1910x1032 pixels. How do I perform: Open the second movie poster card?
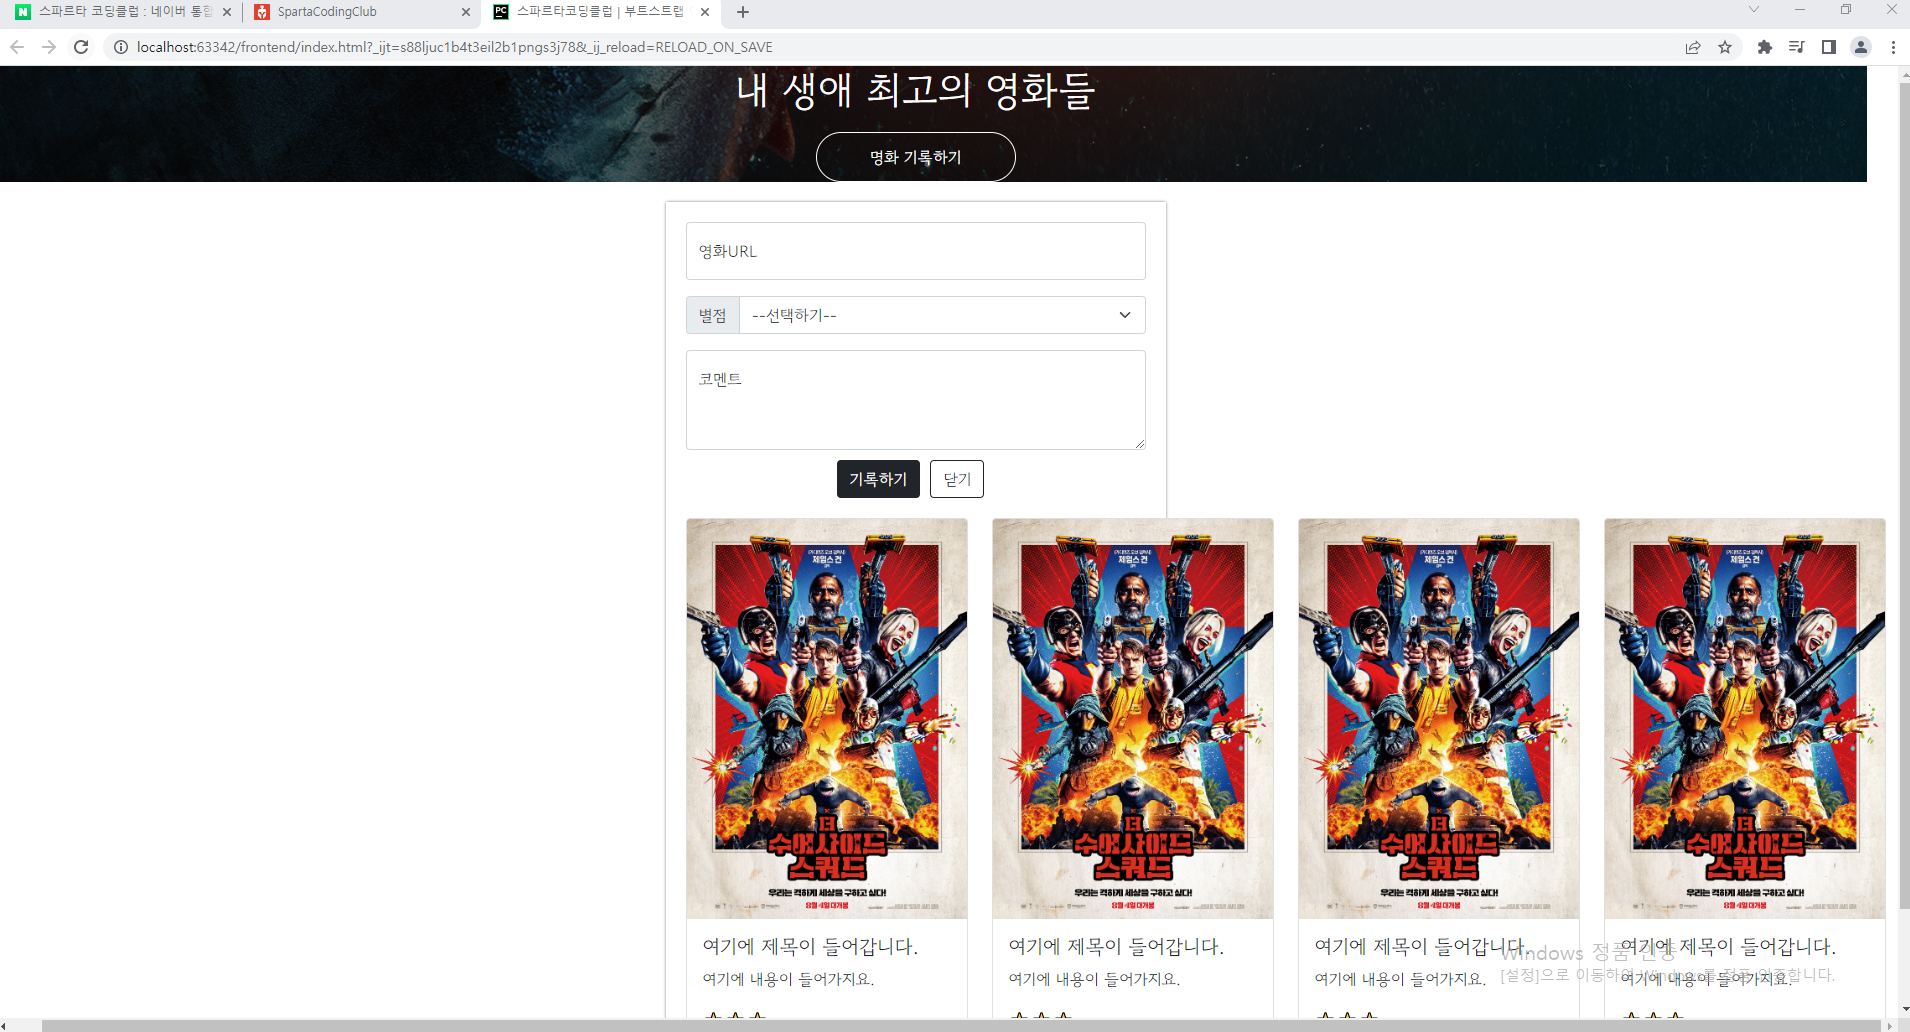coord(1133,718)
